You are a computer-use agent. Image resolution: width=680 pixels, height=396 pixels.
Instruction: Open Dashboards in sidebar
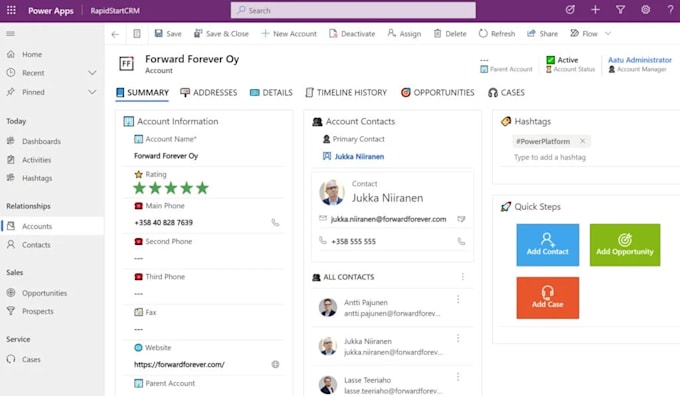tap(41, 141)
